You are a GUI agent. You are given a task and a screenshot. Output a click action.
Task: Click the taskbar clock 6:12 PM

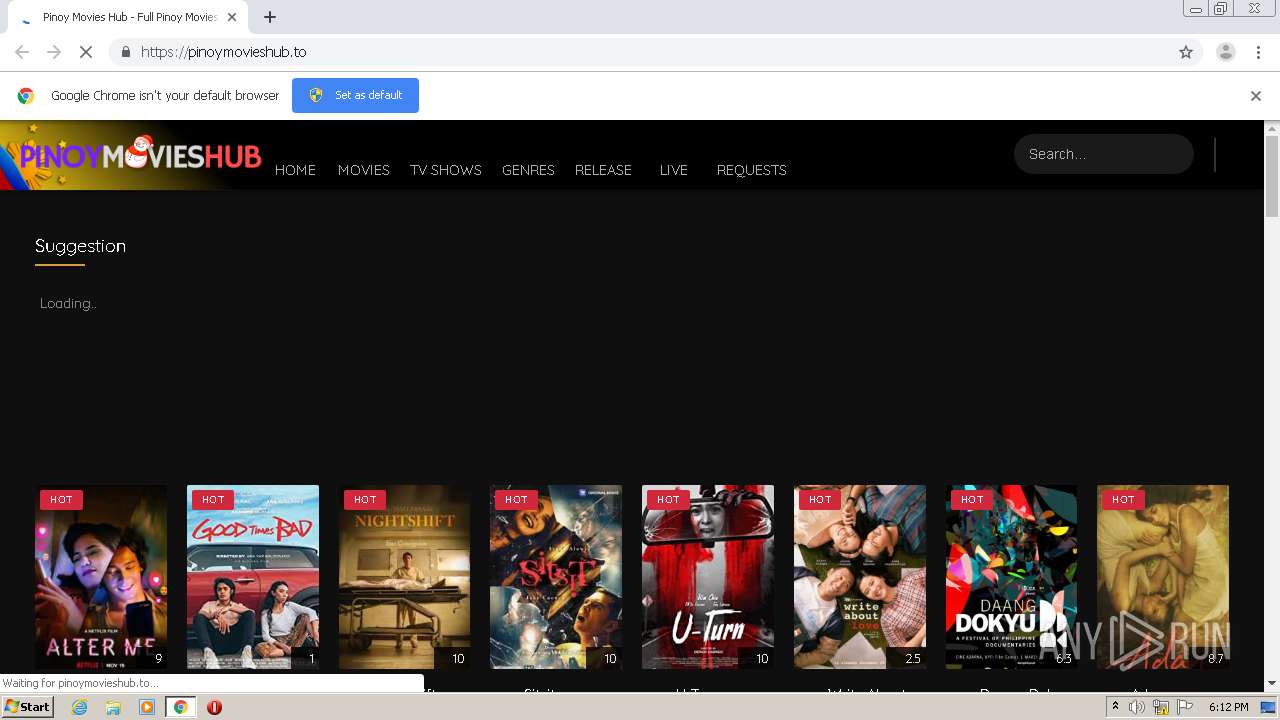[x=1229, y=707]
